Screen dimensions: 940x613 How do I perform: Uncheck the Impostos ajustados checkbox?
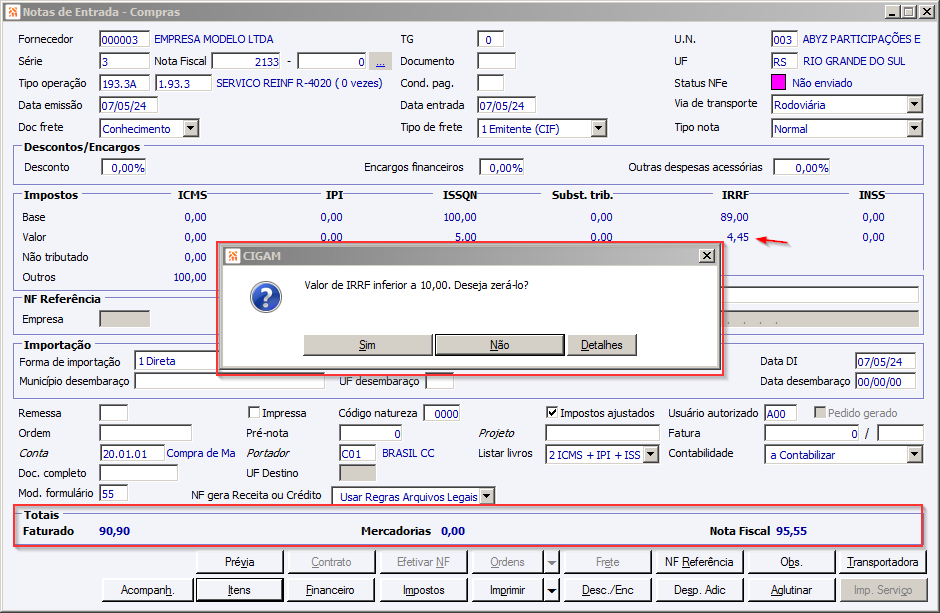click(x=552, y=412)
